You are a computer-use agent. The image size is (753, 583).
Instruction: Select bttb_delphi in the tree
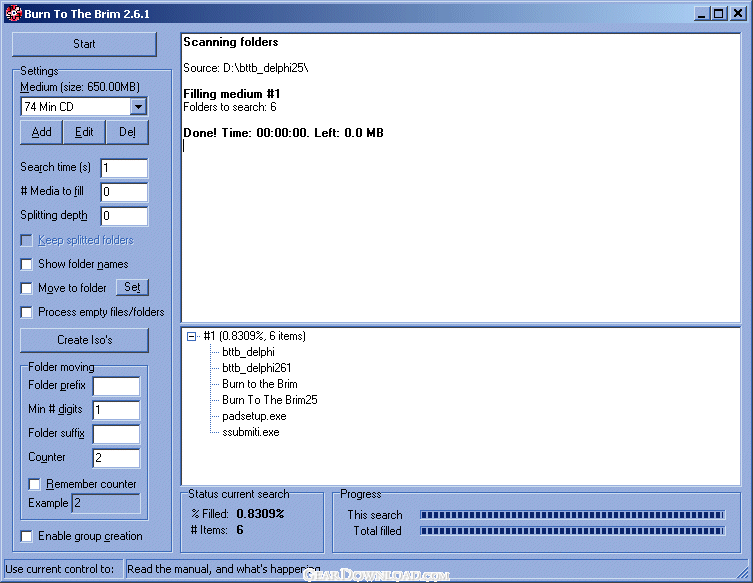(248, 352)
